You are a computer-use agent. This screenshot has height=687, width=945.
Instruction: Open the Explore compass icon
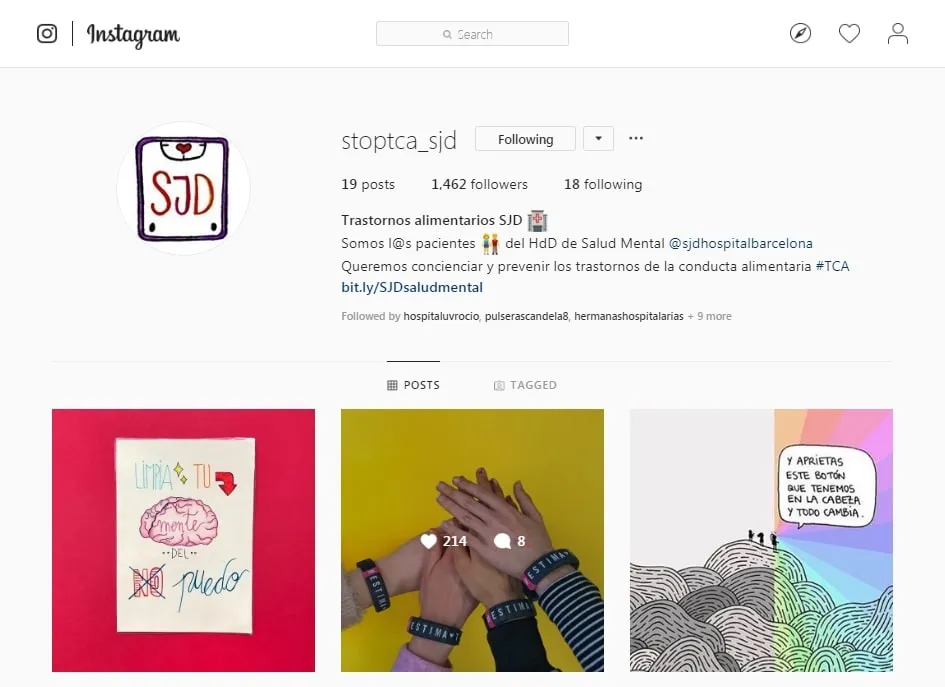(800, 33)
